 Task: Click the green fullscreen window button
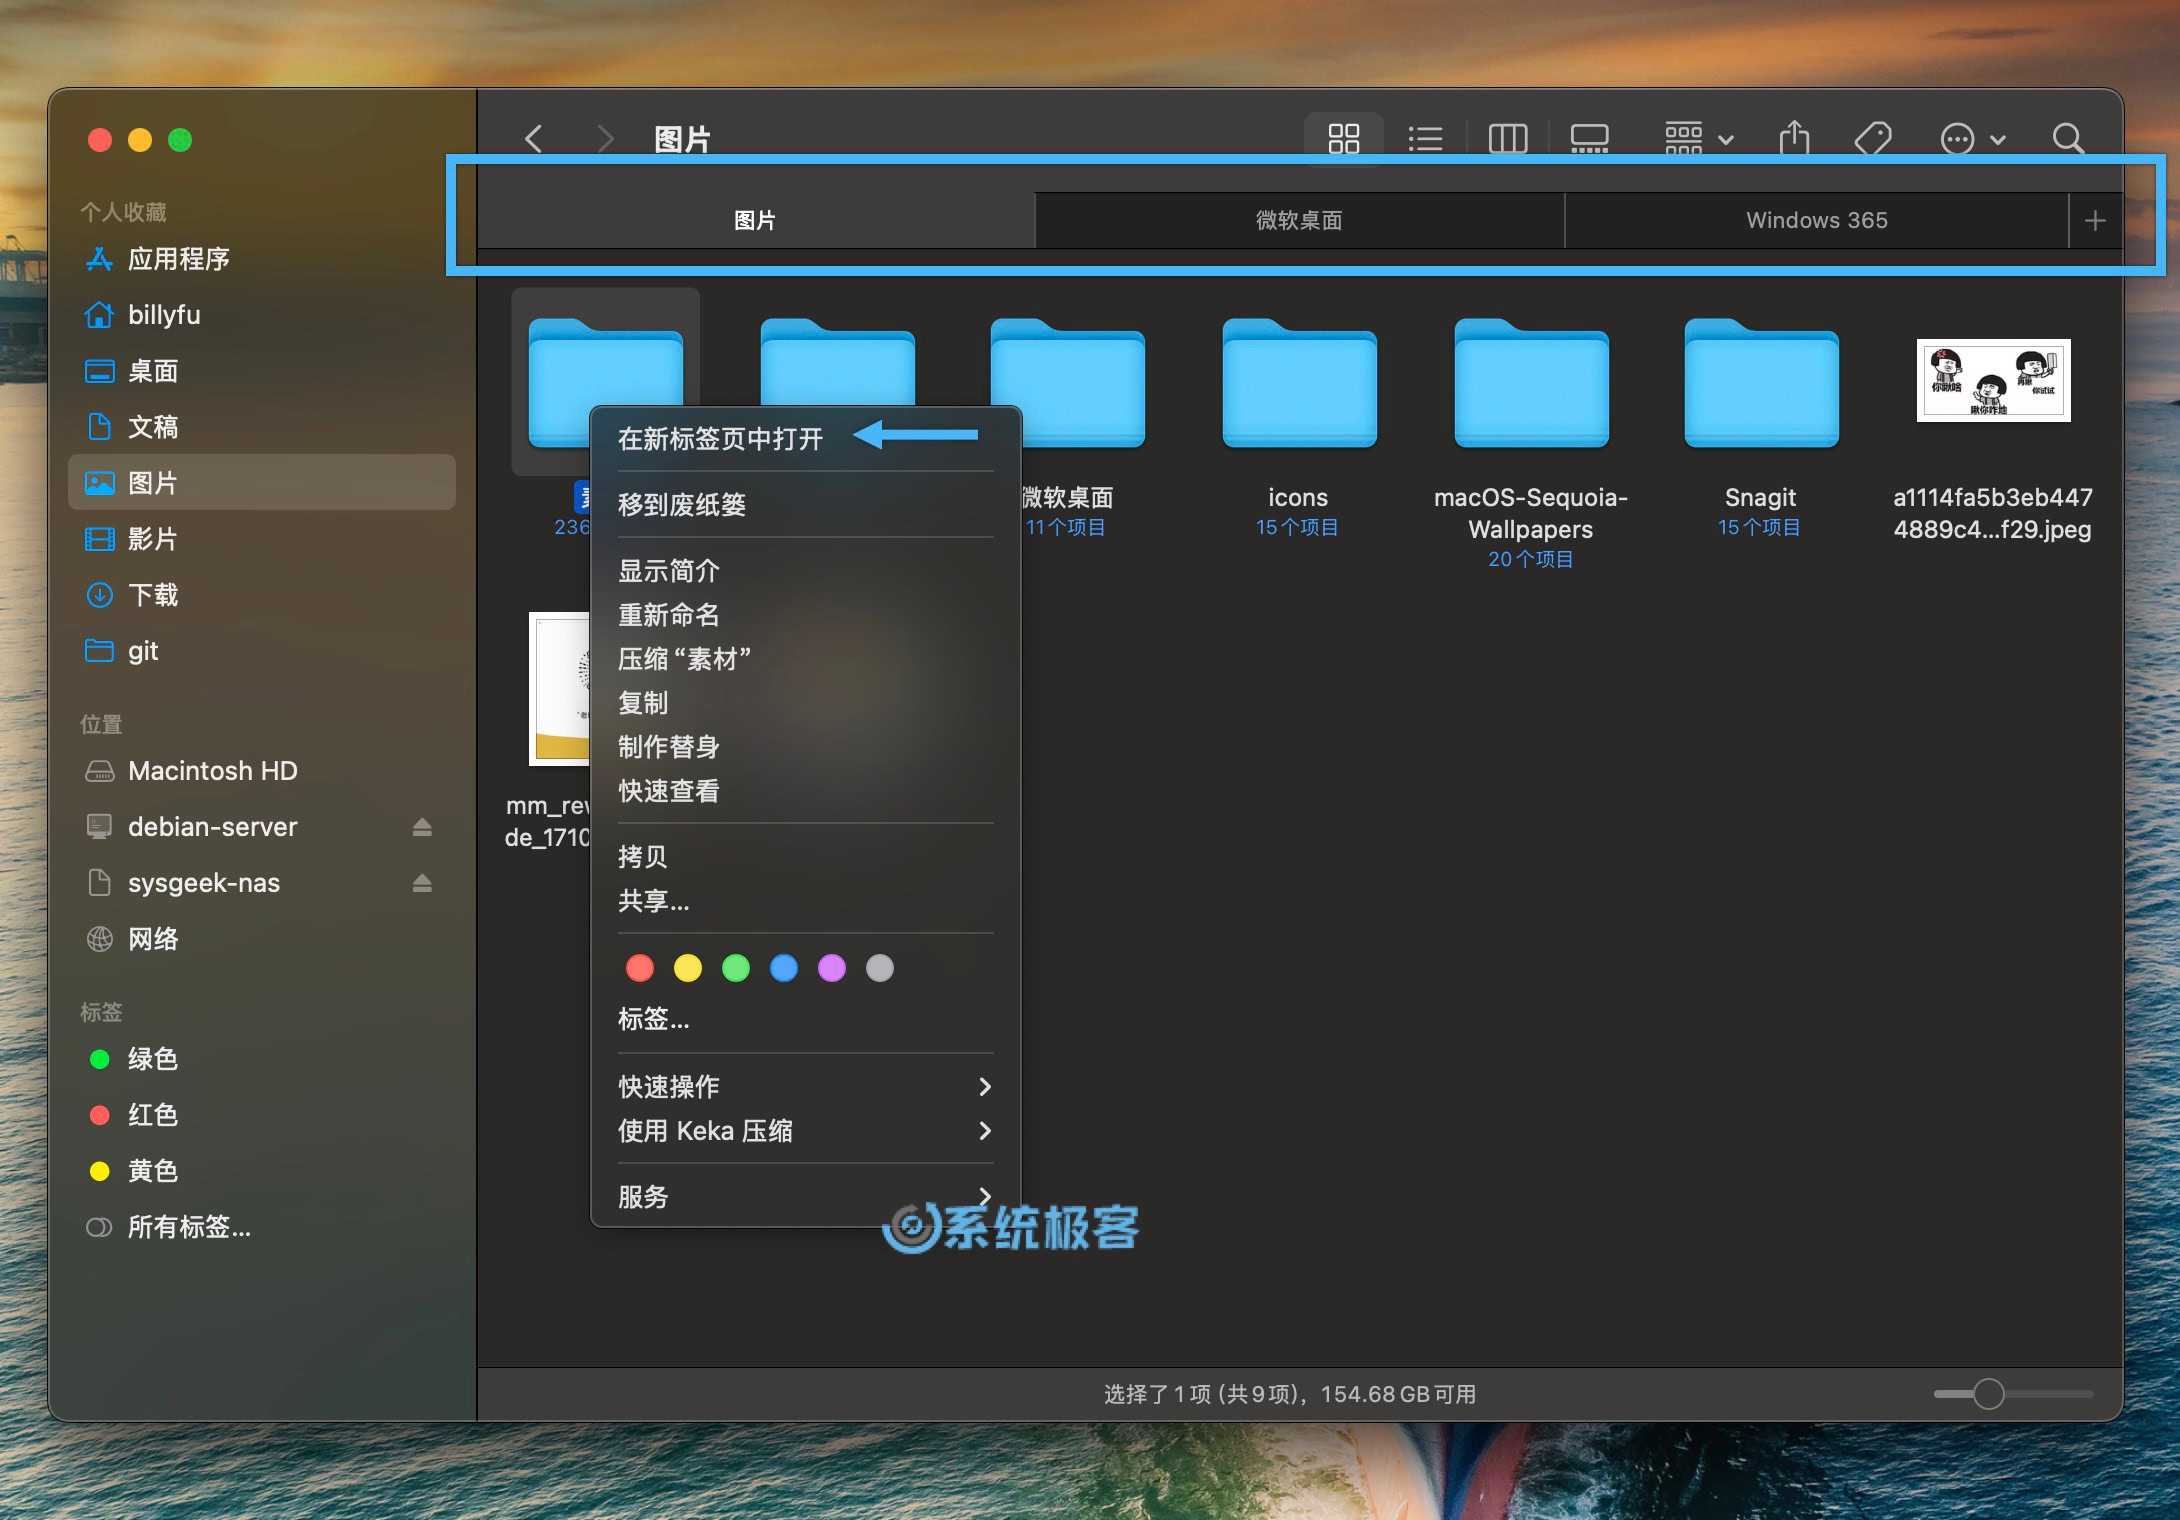(x=180, y=140)
